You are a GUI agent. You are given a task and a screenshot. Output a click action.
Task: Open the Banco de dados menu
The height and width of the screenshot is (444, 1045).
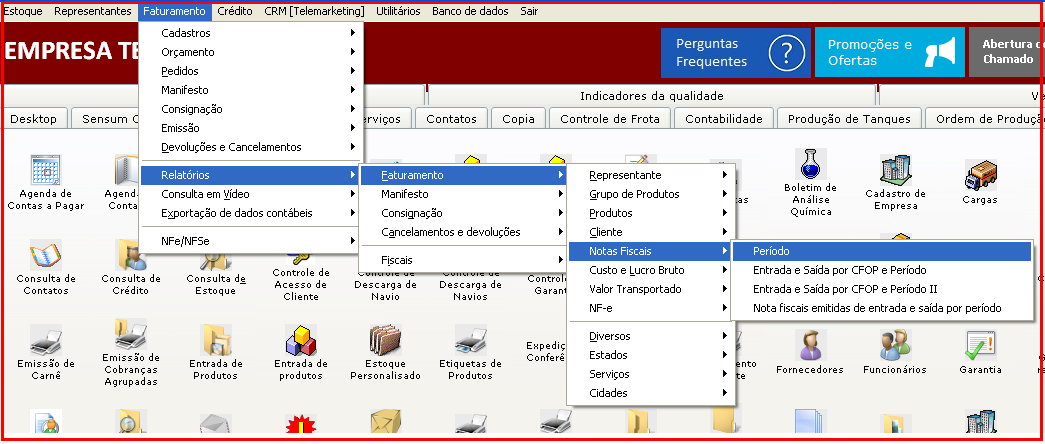470,11
